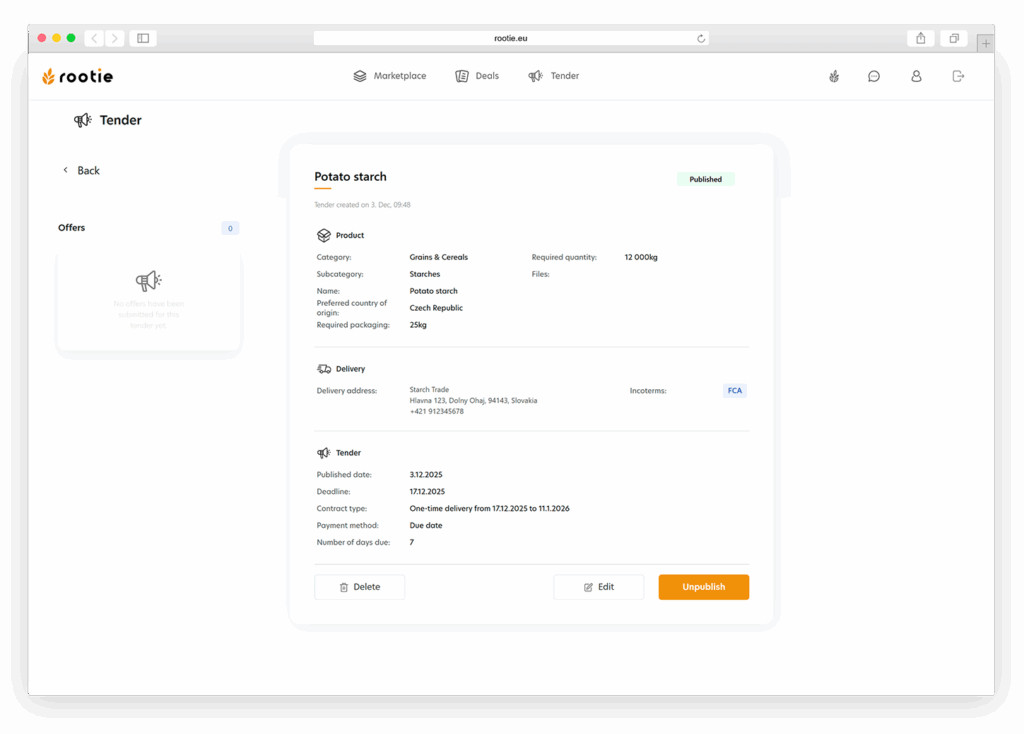Switch to the Tender tab

click(554, 76)
